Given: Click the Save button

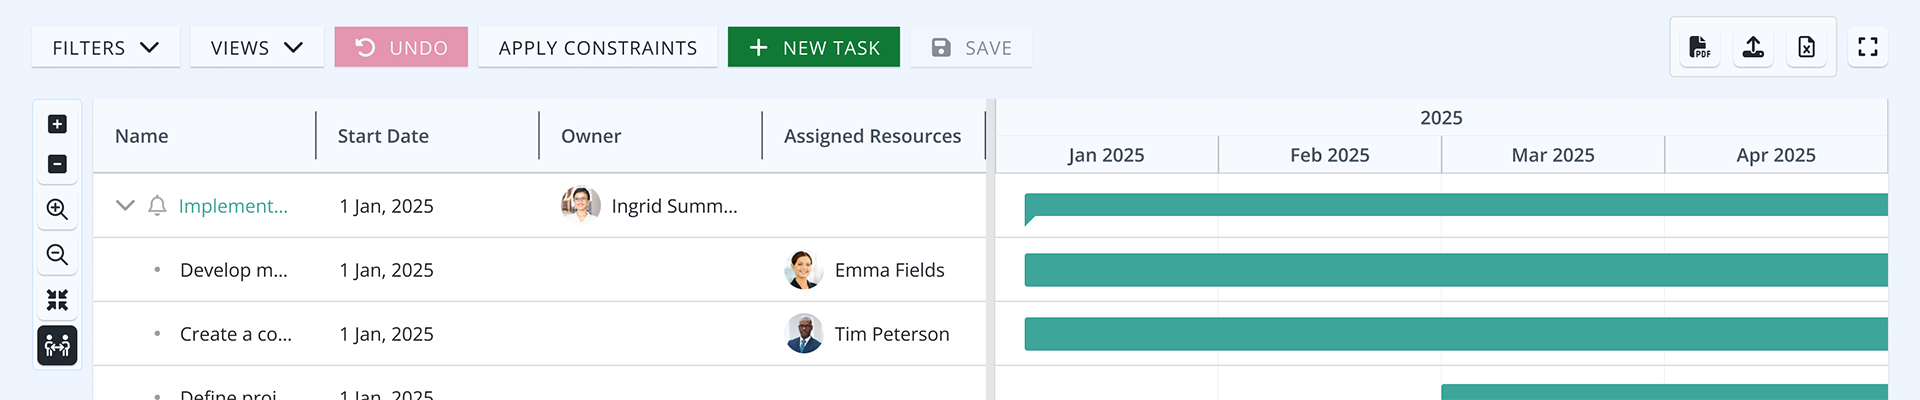Looking at the screenshot, I should pos(971,47).
